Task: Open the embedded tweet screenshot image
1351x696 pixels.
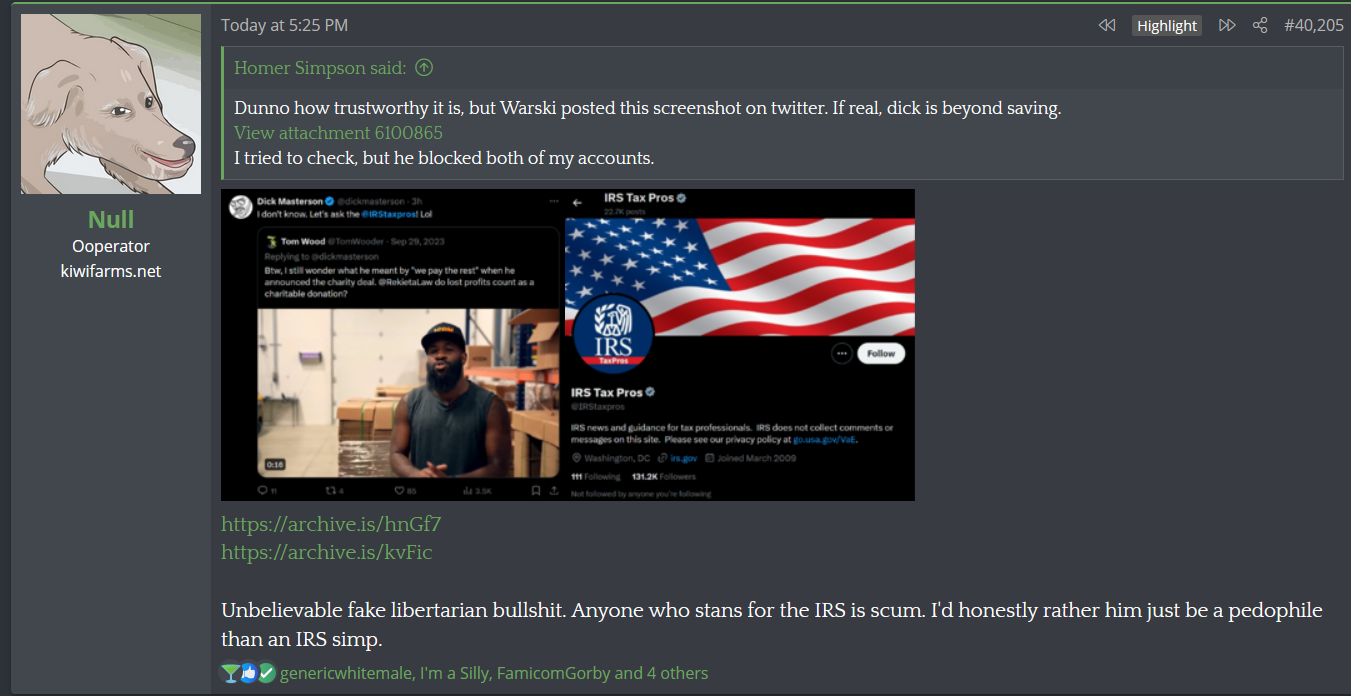Action: click(568, 345)
